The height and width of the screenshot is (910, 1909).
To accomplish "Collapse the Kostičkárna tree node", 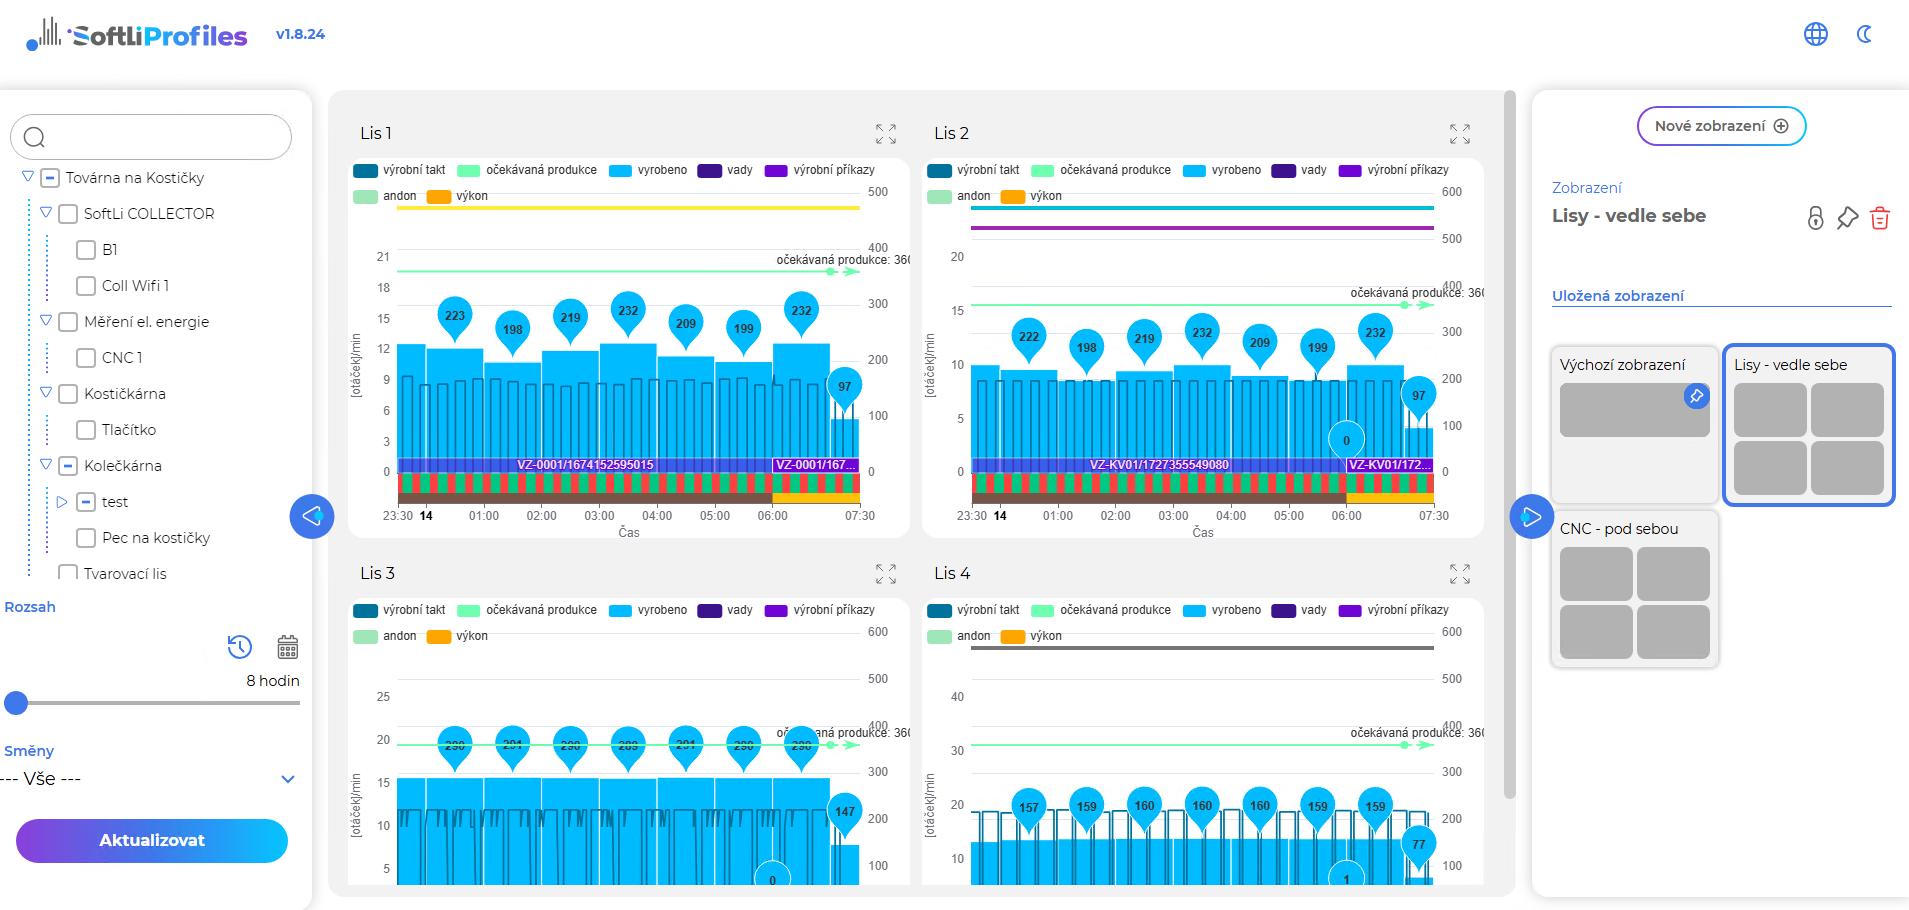I will point(46,393).
